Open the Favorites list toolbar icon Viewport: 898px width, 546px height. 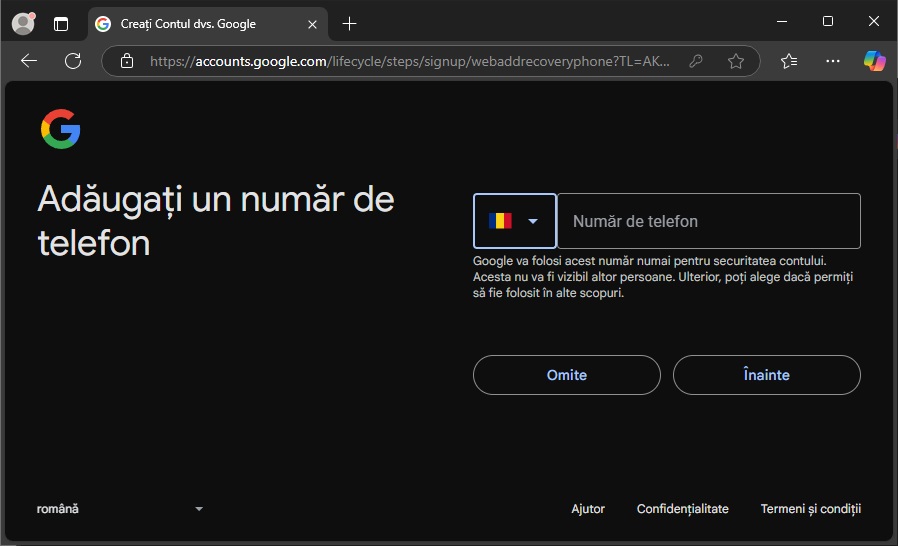click(789, 61)
